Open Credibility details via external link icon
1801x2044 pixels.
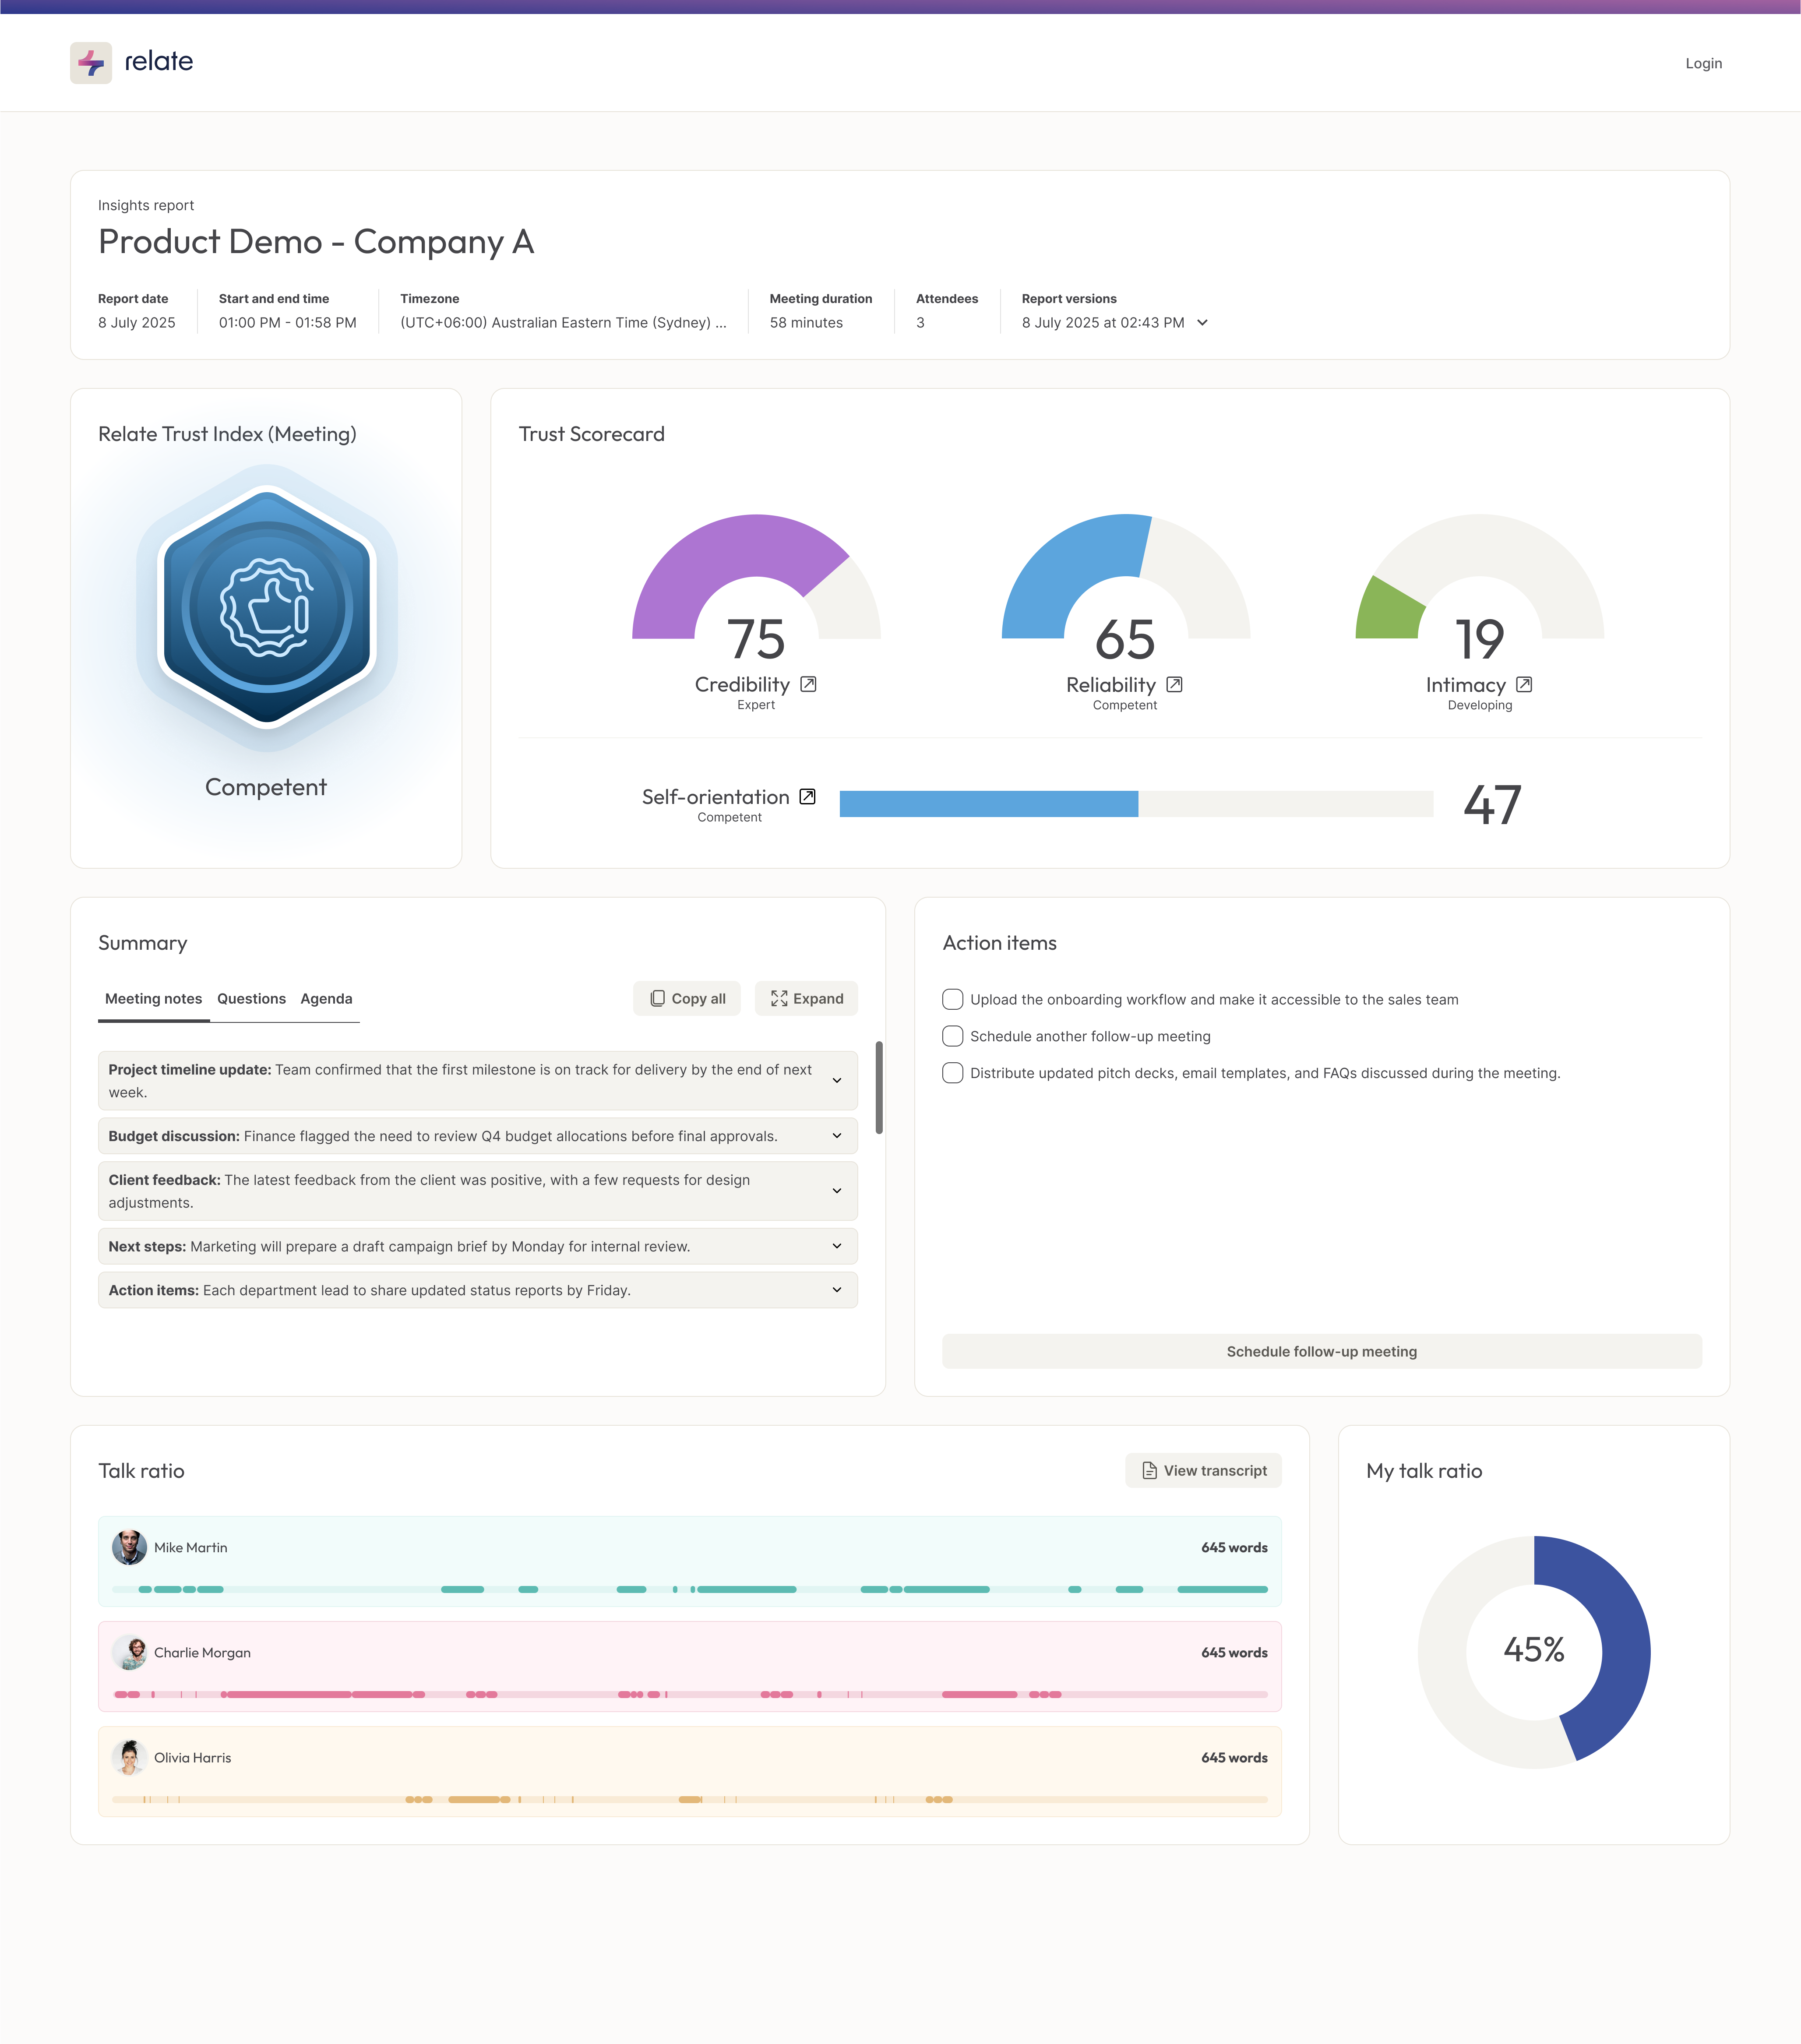(808, 684)
